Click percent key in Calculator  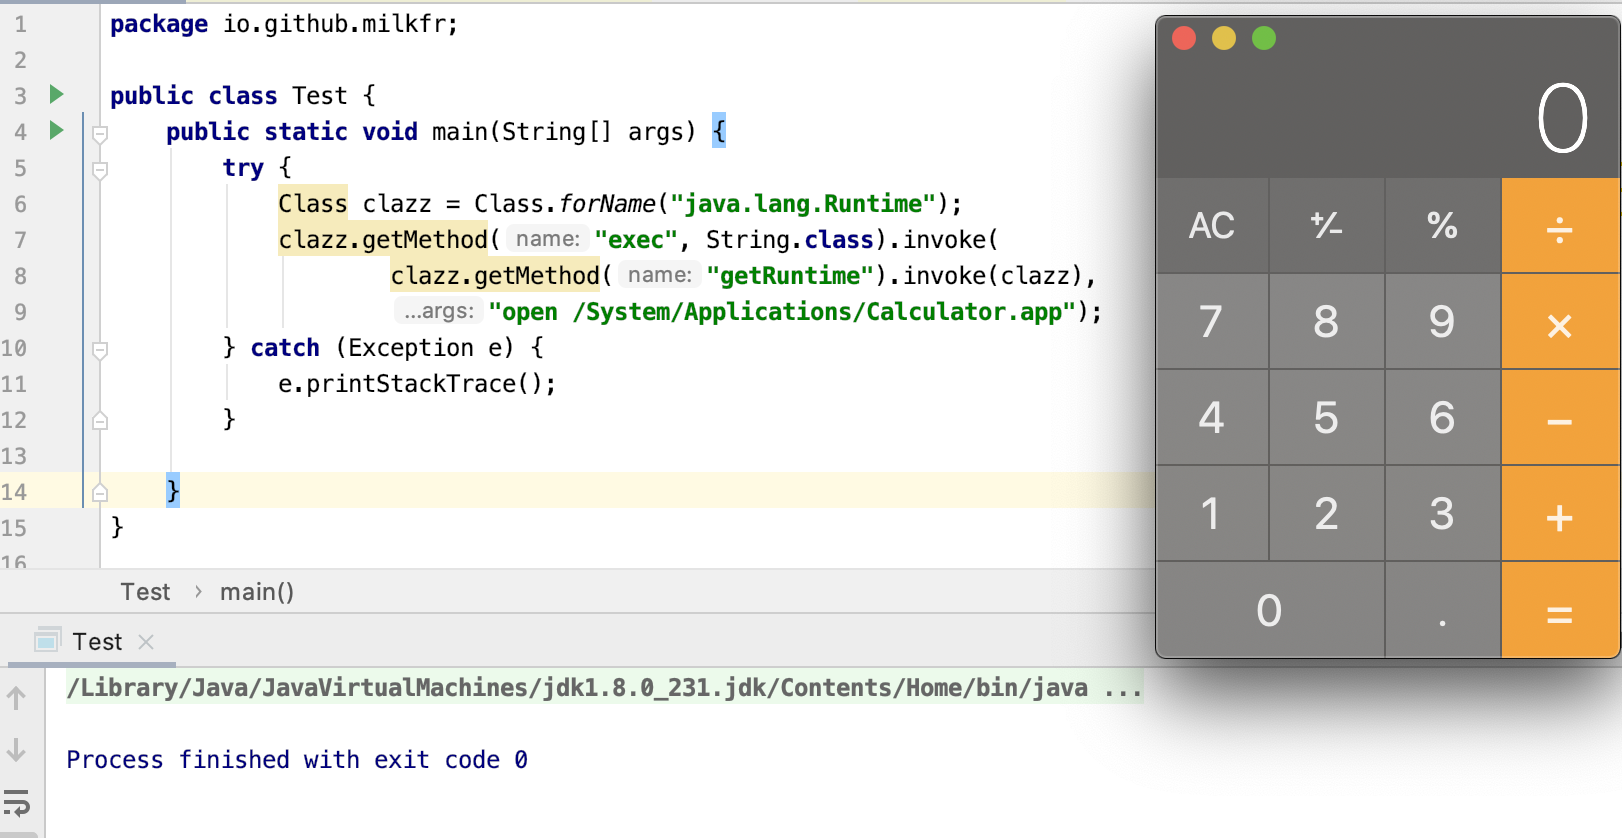coord(1443,226)
